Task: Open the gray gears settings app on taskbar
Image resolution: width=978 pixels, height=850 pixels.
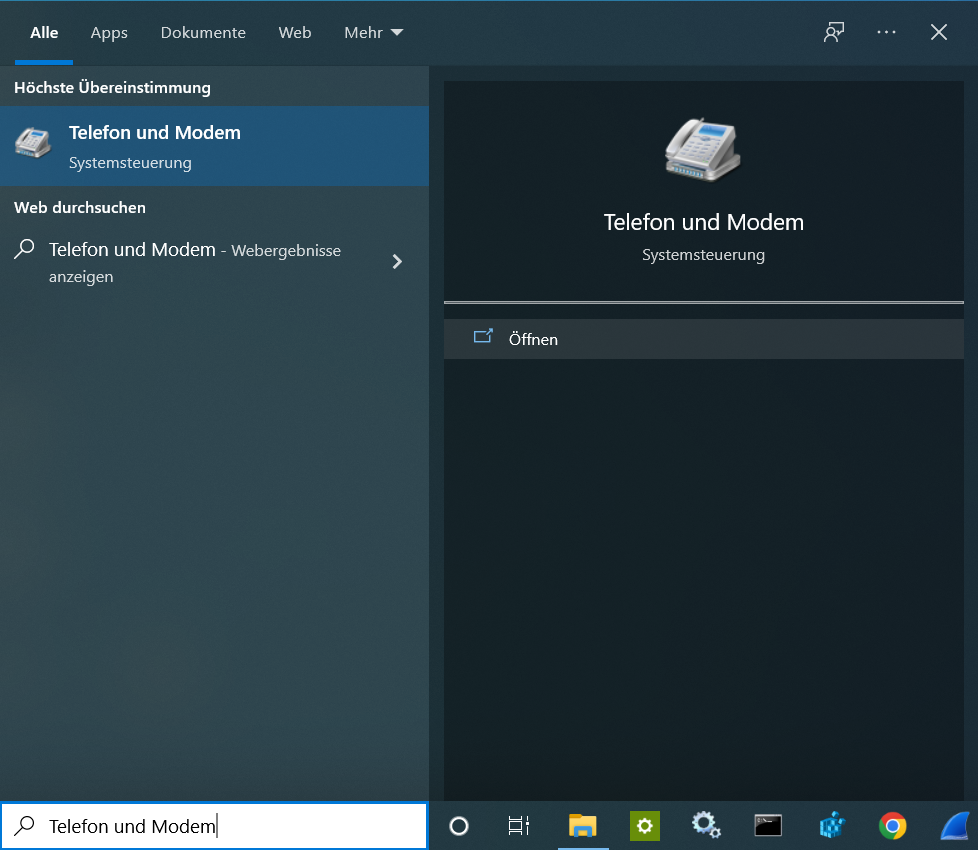Action: pyautogui.click(x=706, y=826)
